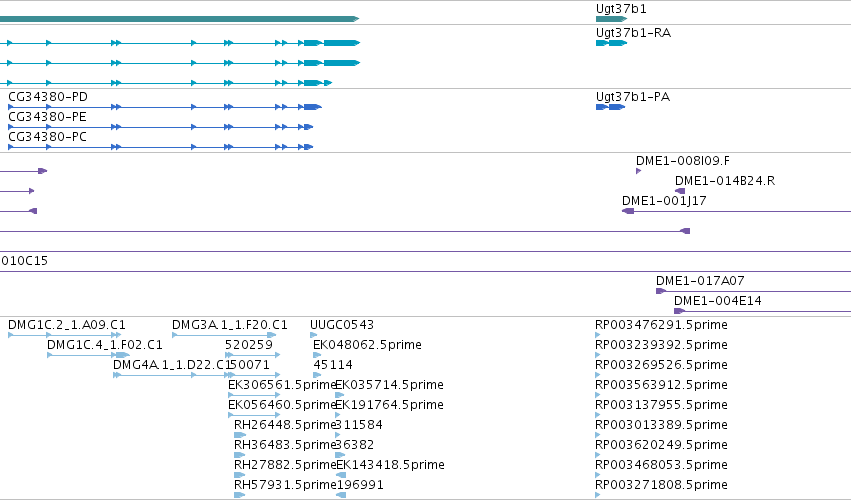Select the RP003137955.5prime EST label
Image resolution: width=851 pixels, height=500 pixels.
click(661, 405)
